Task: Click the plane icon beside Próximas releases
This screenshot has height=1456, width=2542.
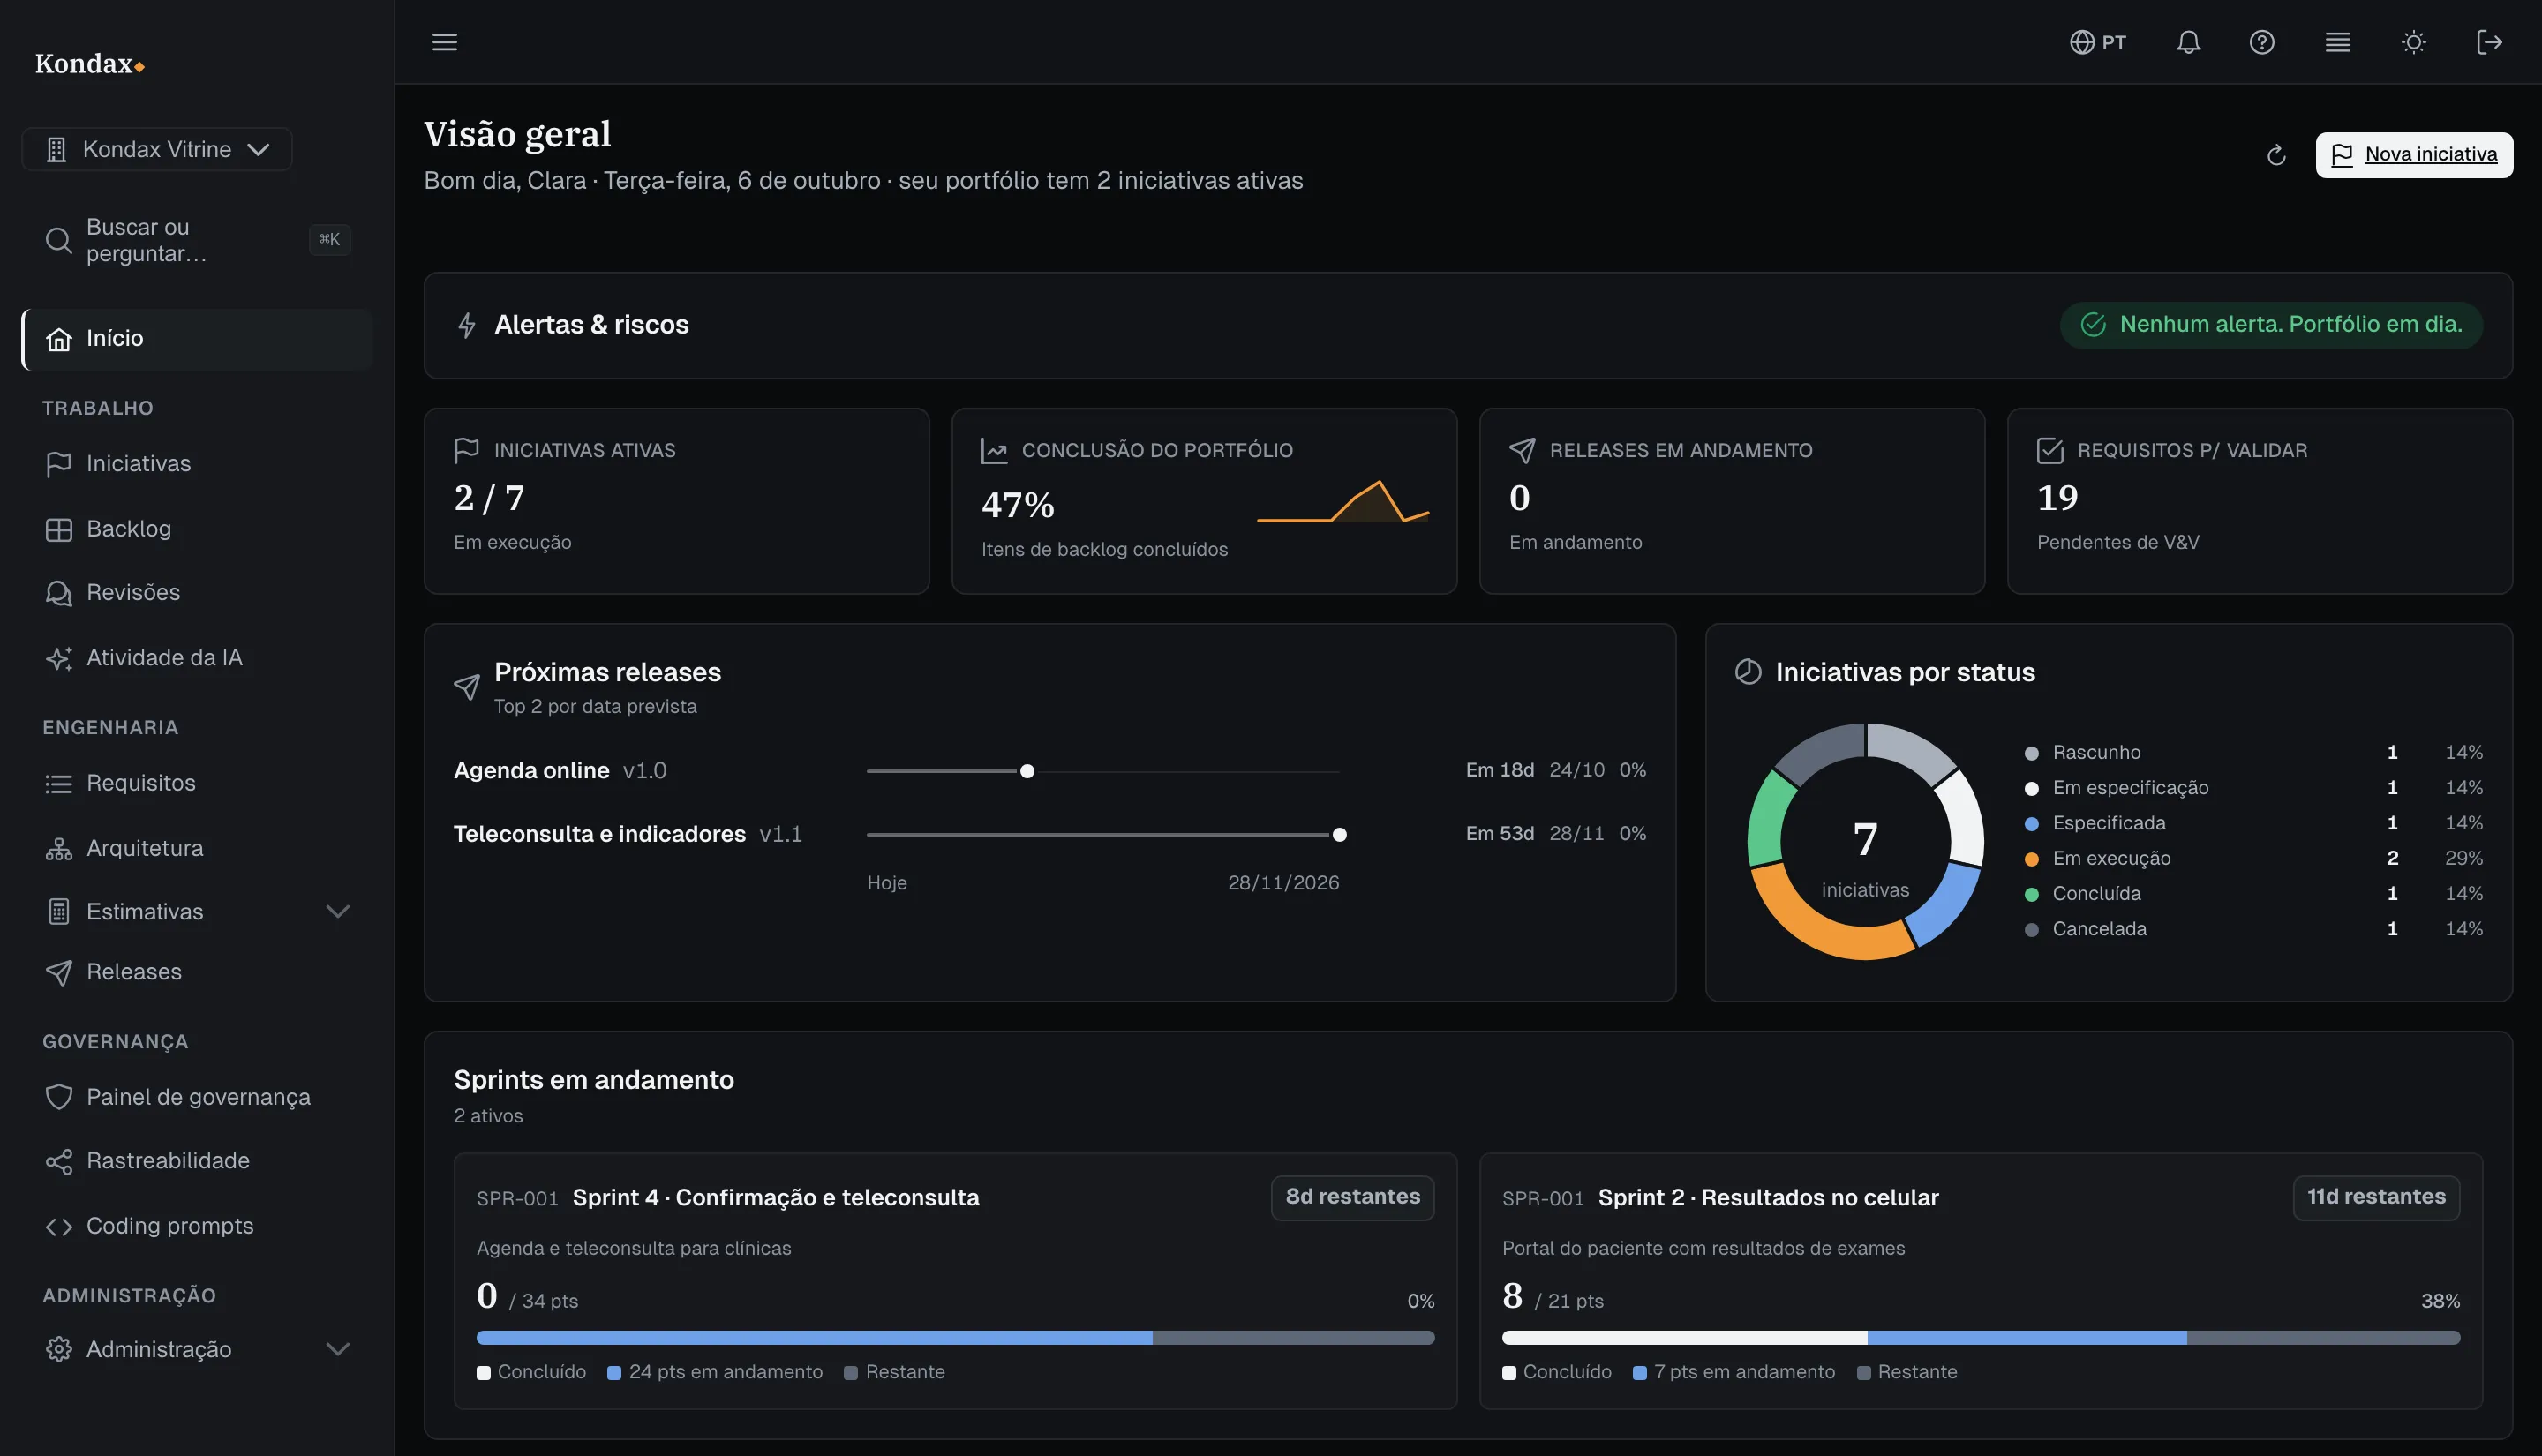Action: click(x=466, y=686)
